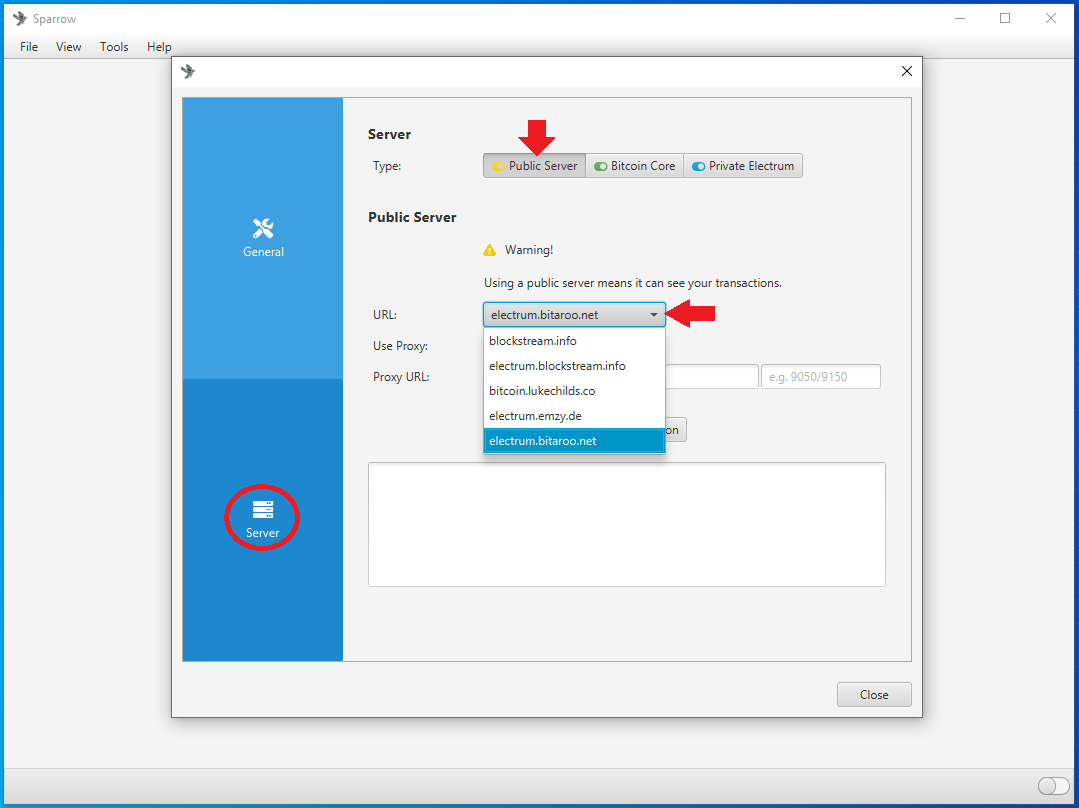Image resolution: width=1079 pixels, height=808 pixels.
Task: Open the General settings section
Action: (263, 237)
